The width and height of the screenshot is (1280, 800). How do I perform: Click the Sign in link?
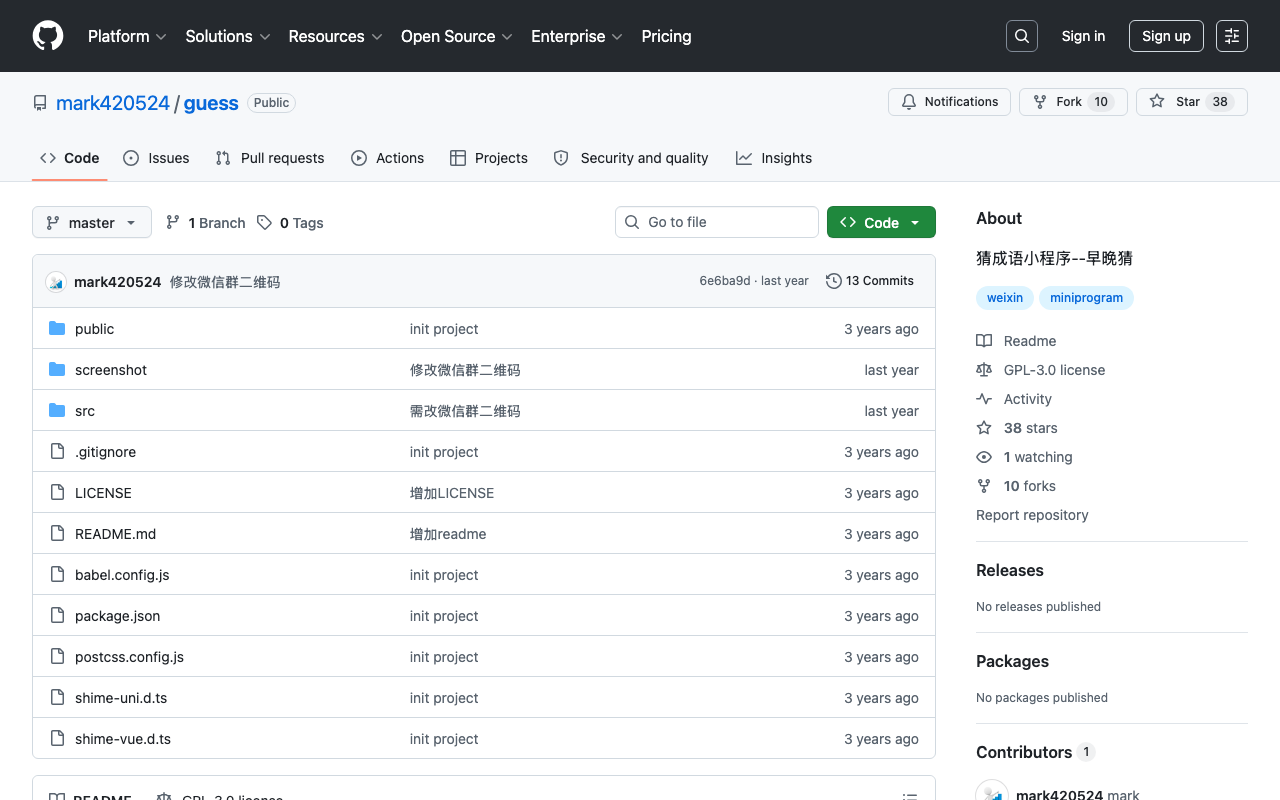(1083, 36)
